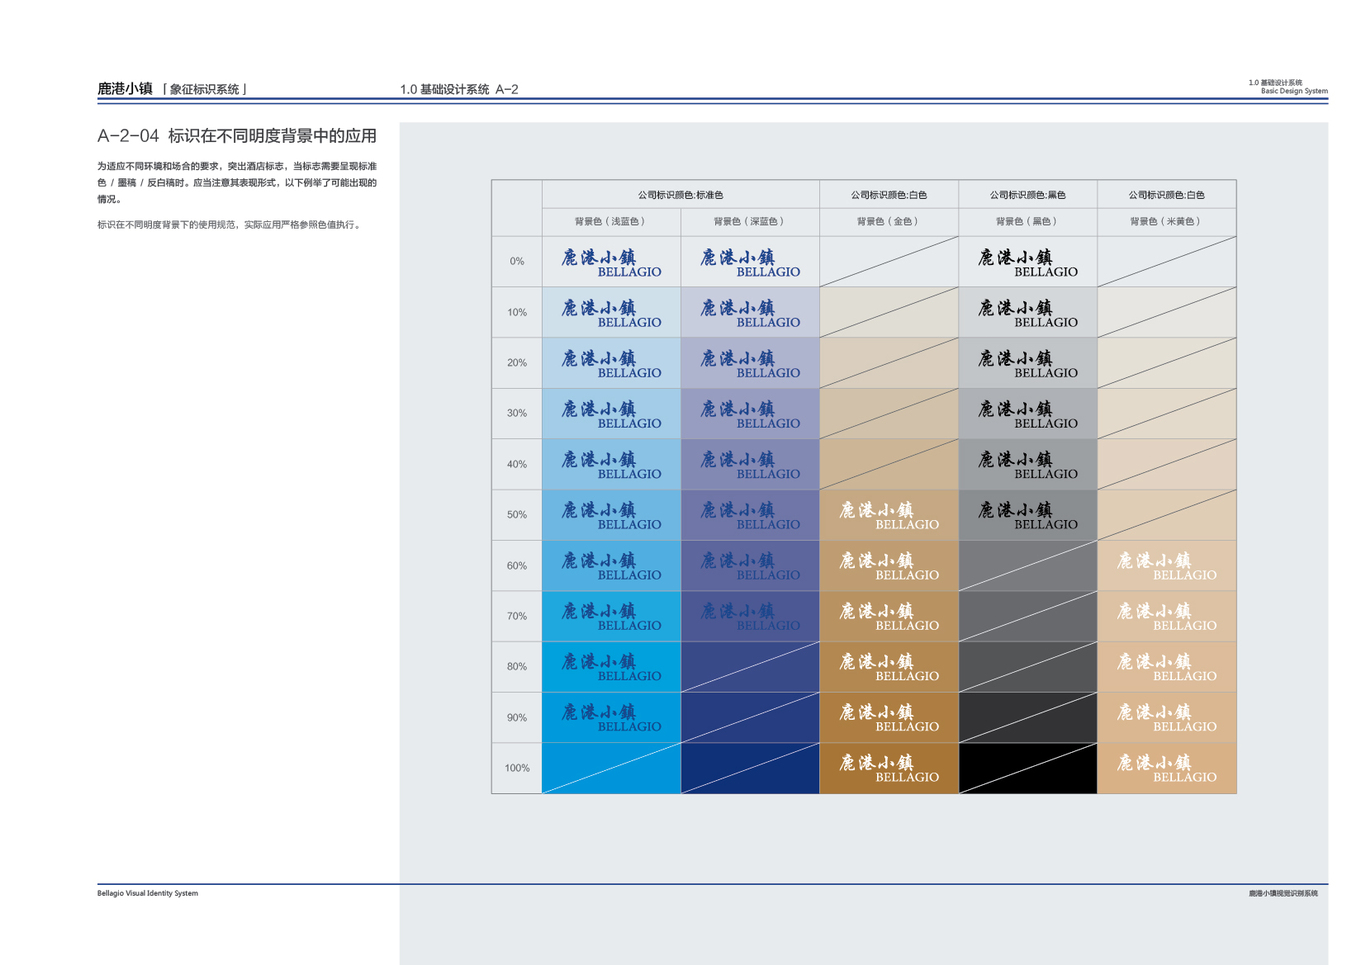Click the 40% row label
1366x965 pixels.
(517, 464)
